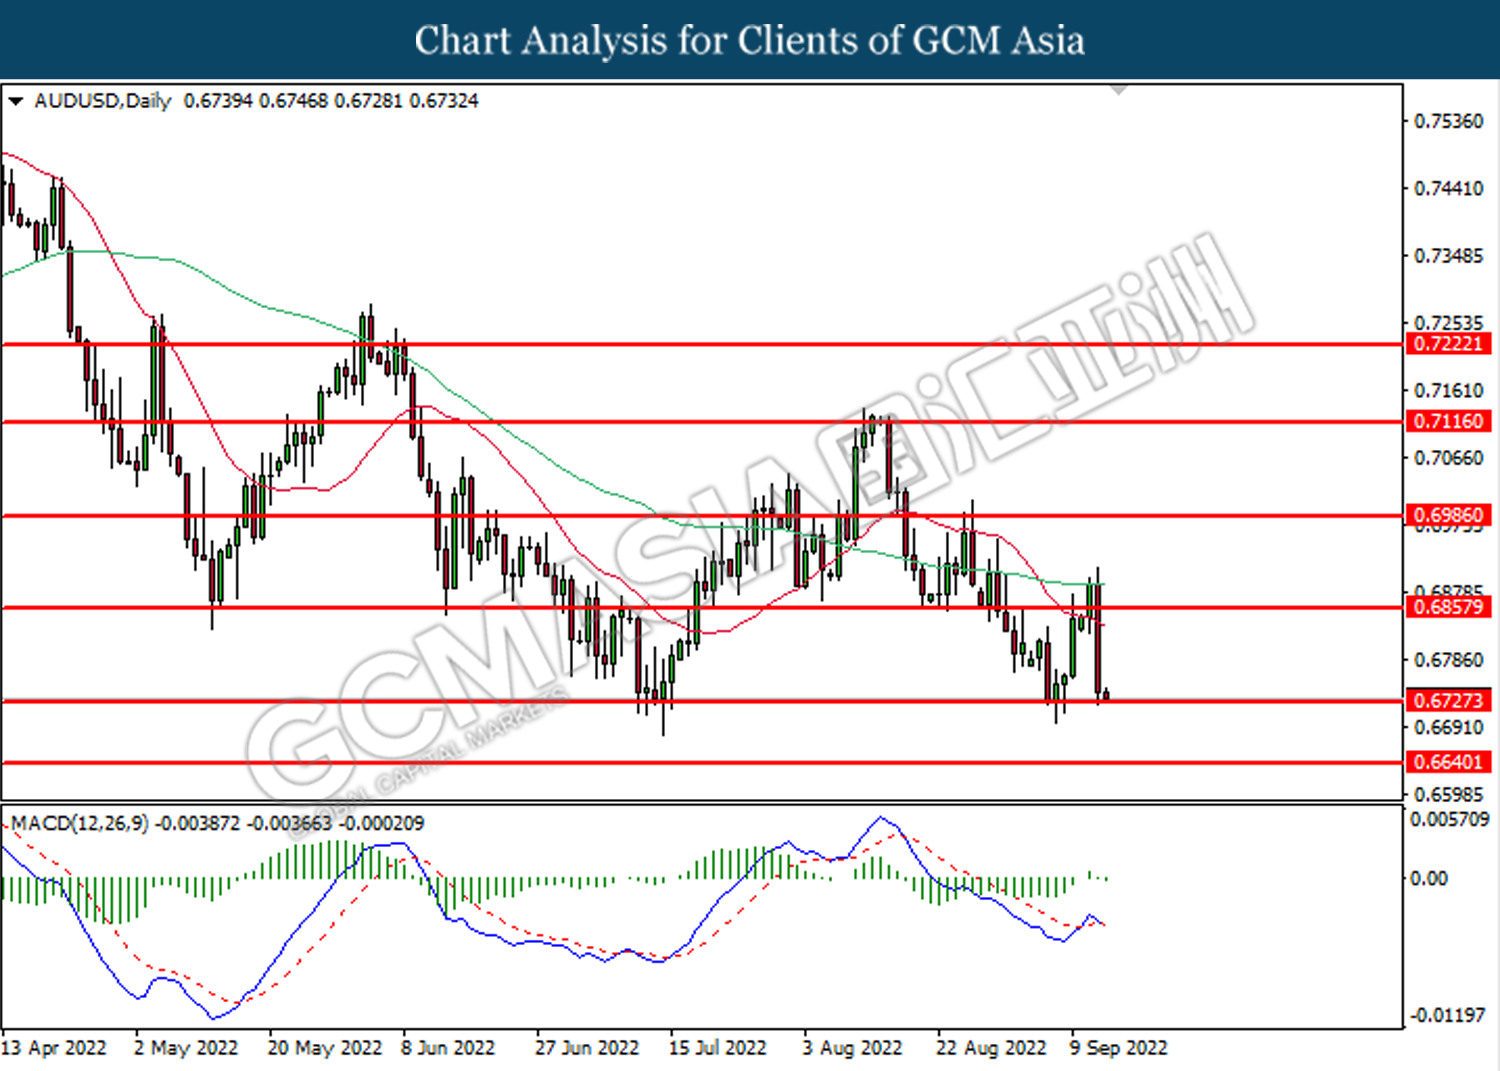Click the 0.67273 red price level label
This screenshot has width=1500, height=1071.
1449,701
